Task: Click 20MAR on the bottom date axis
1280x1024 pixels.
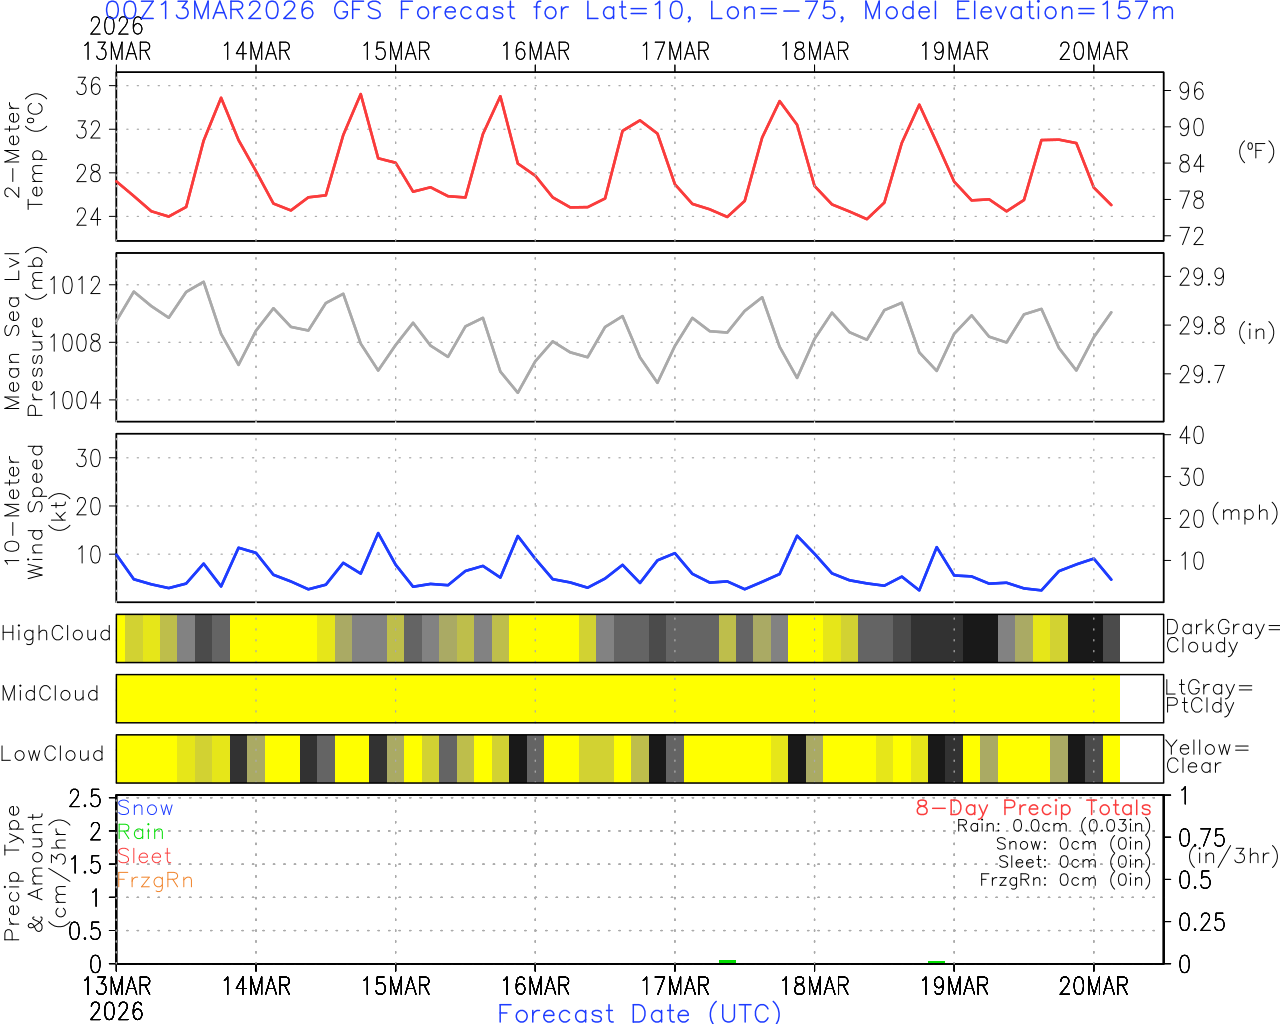Action: [x=1093, y=986]
